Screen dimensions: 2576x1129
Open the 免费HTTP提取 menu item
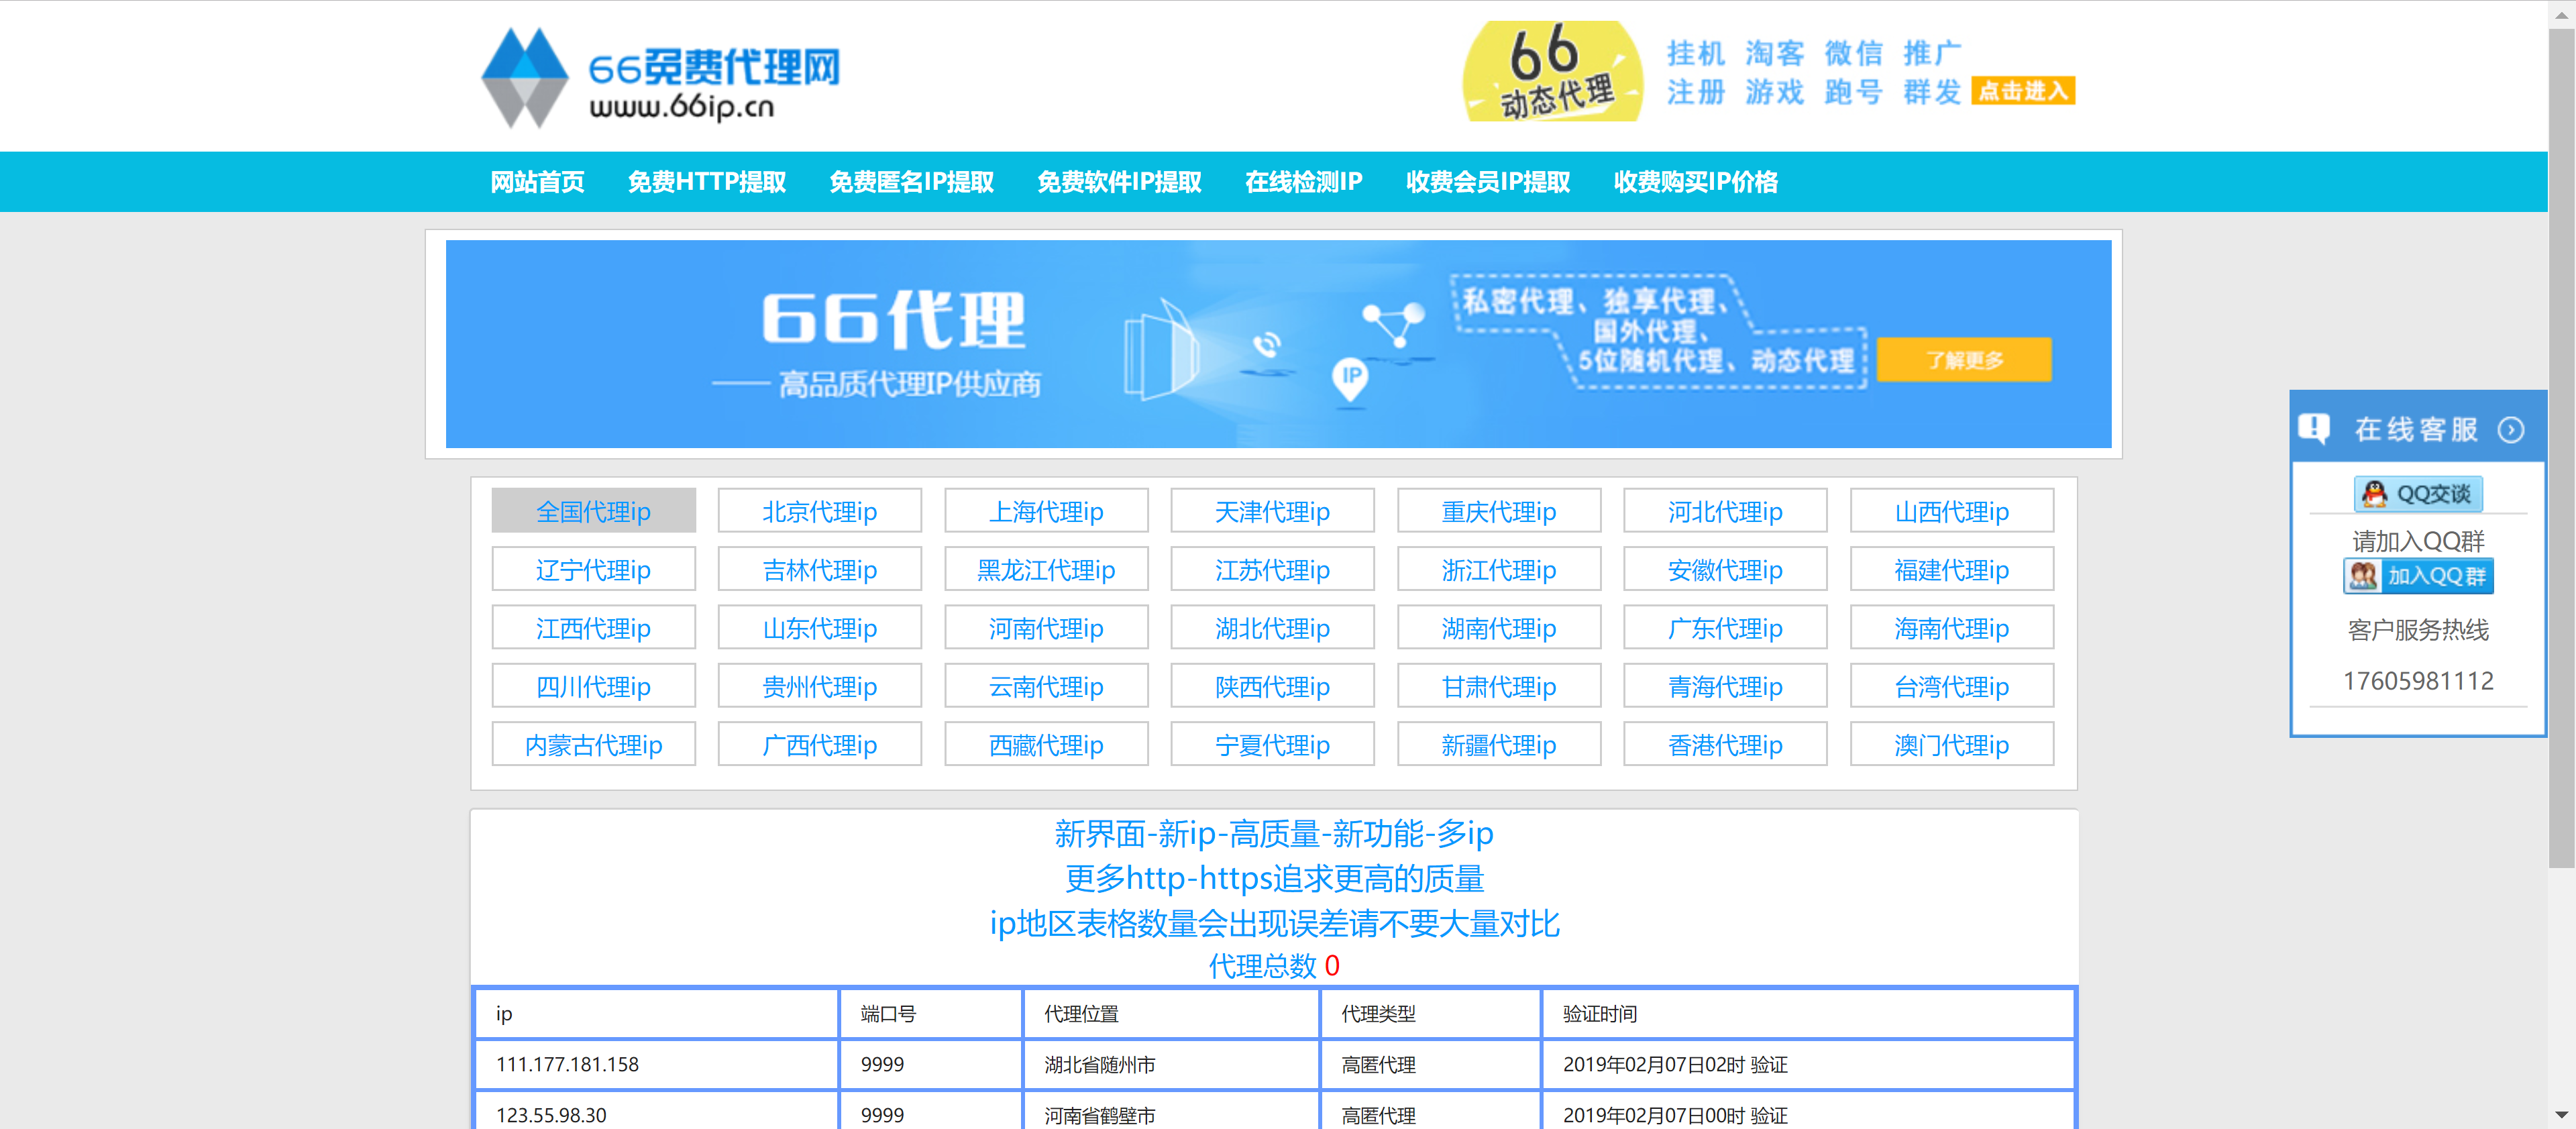(x=706, y=182)
